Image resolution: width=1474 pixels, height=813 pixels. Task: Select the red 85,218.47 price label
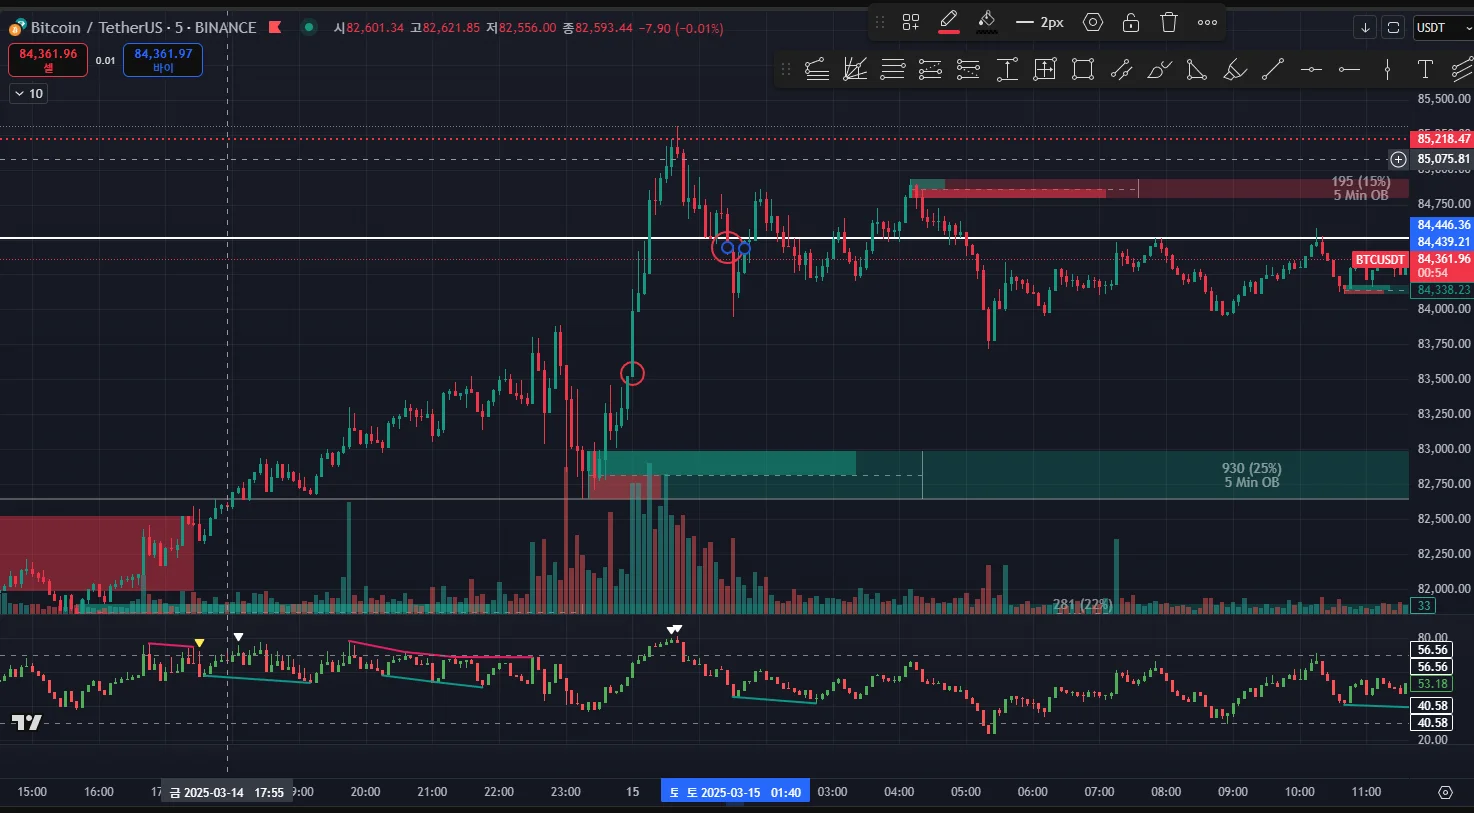coord(1443,139)
